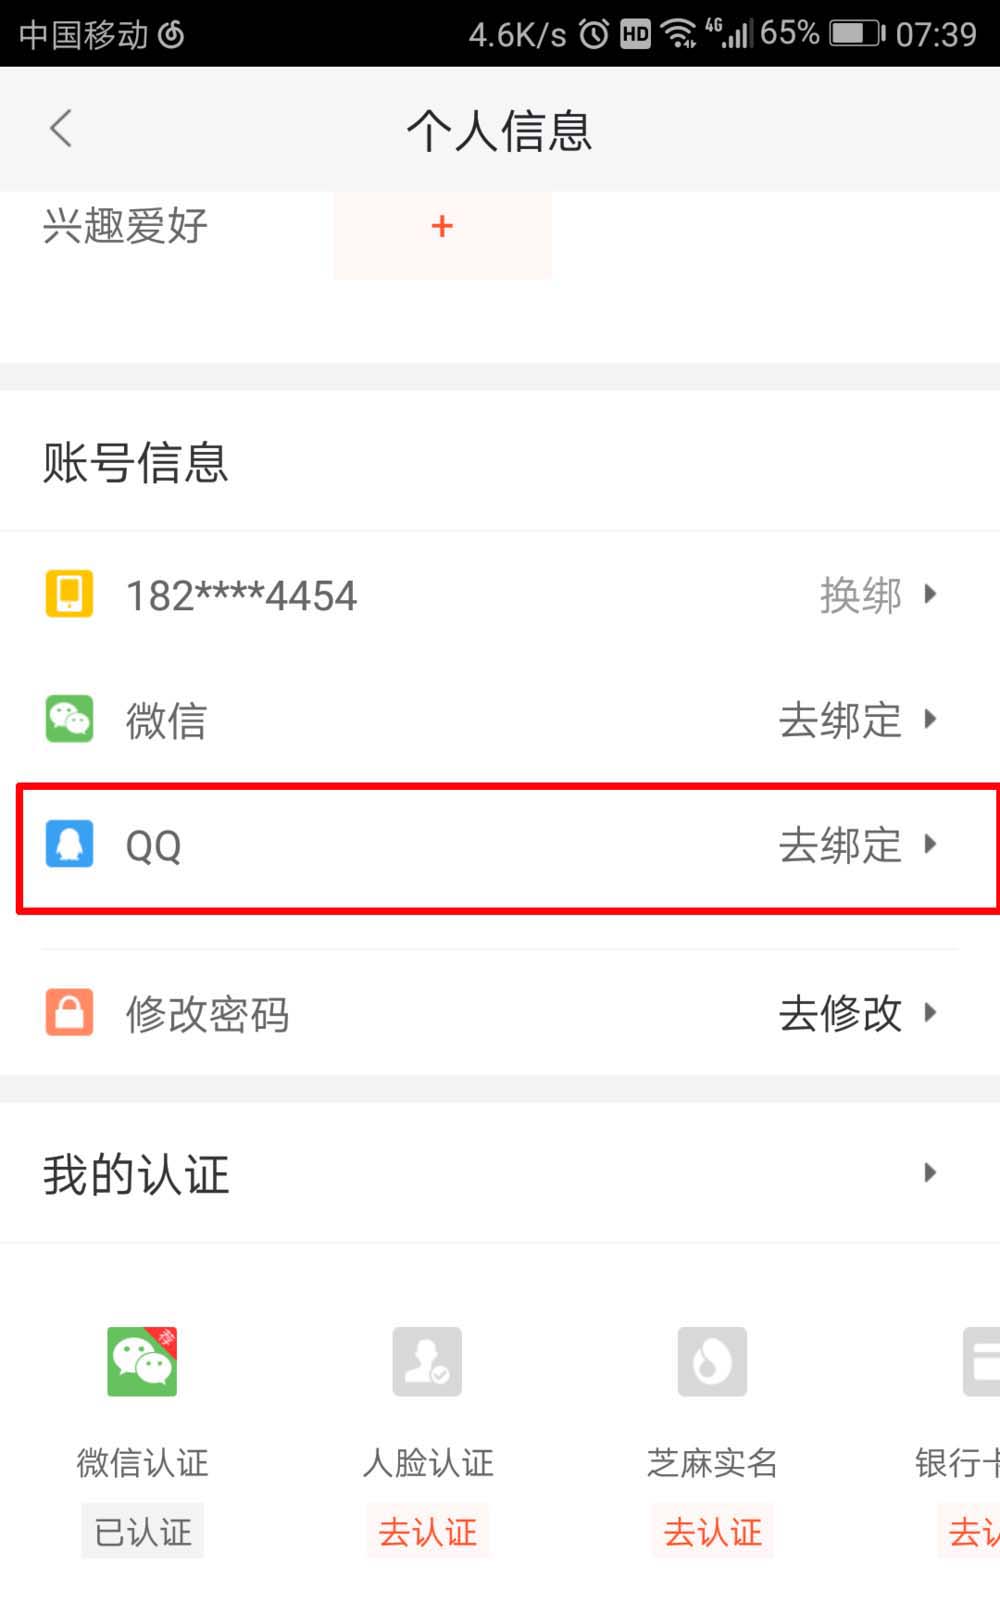Screen dimensions: 1000x1610
Task: Tap 去绑定 in the QQ row
Action: coord(840,845)
